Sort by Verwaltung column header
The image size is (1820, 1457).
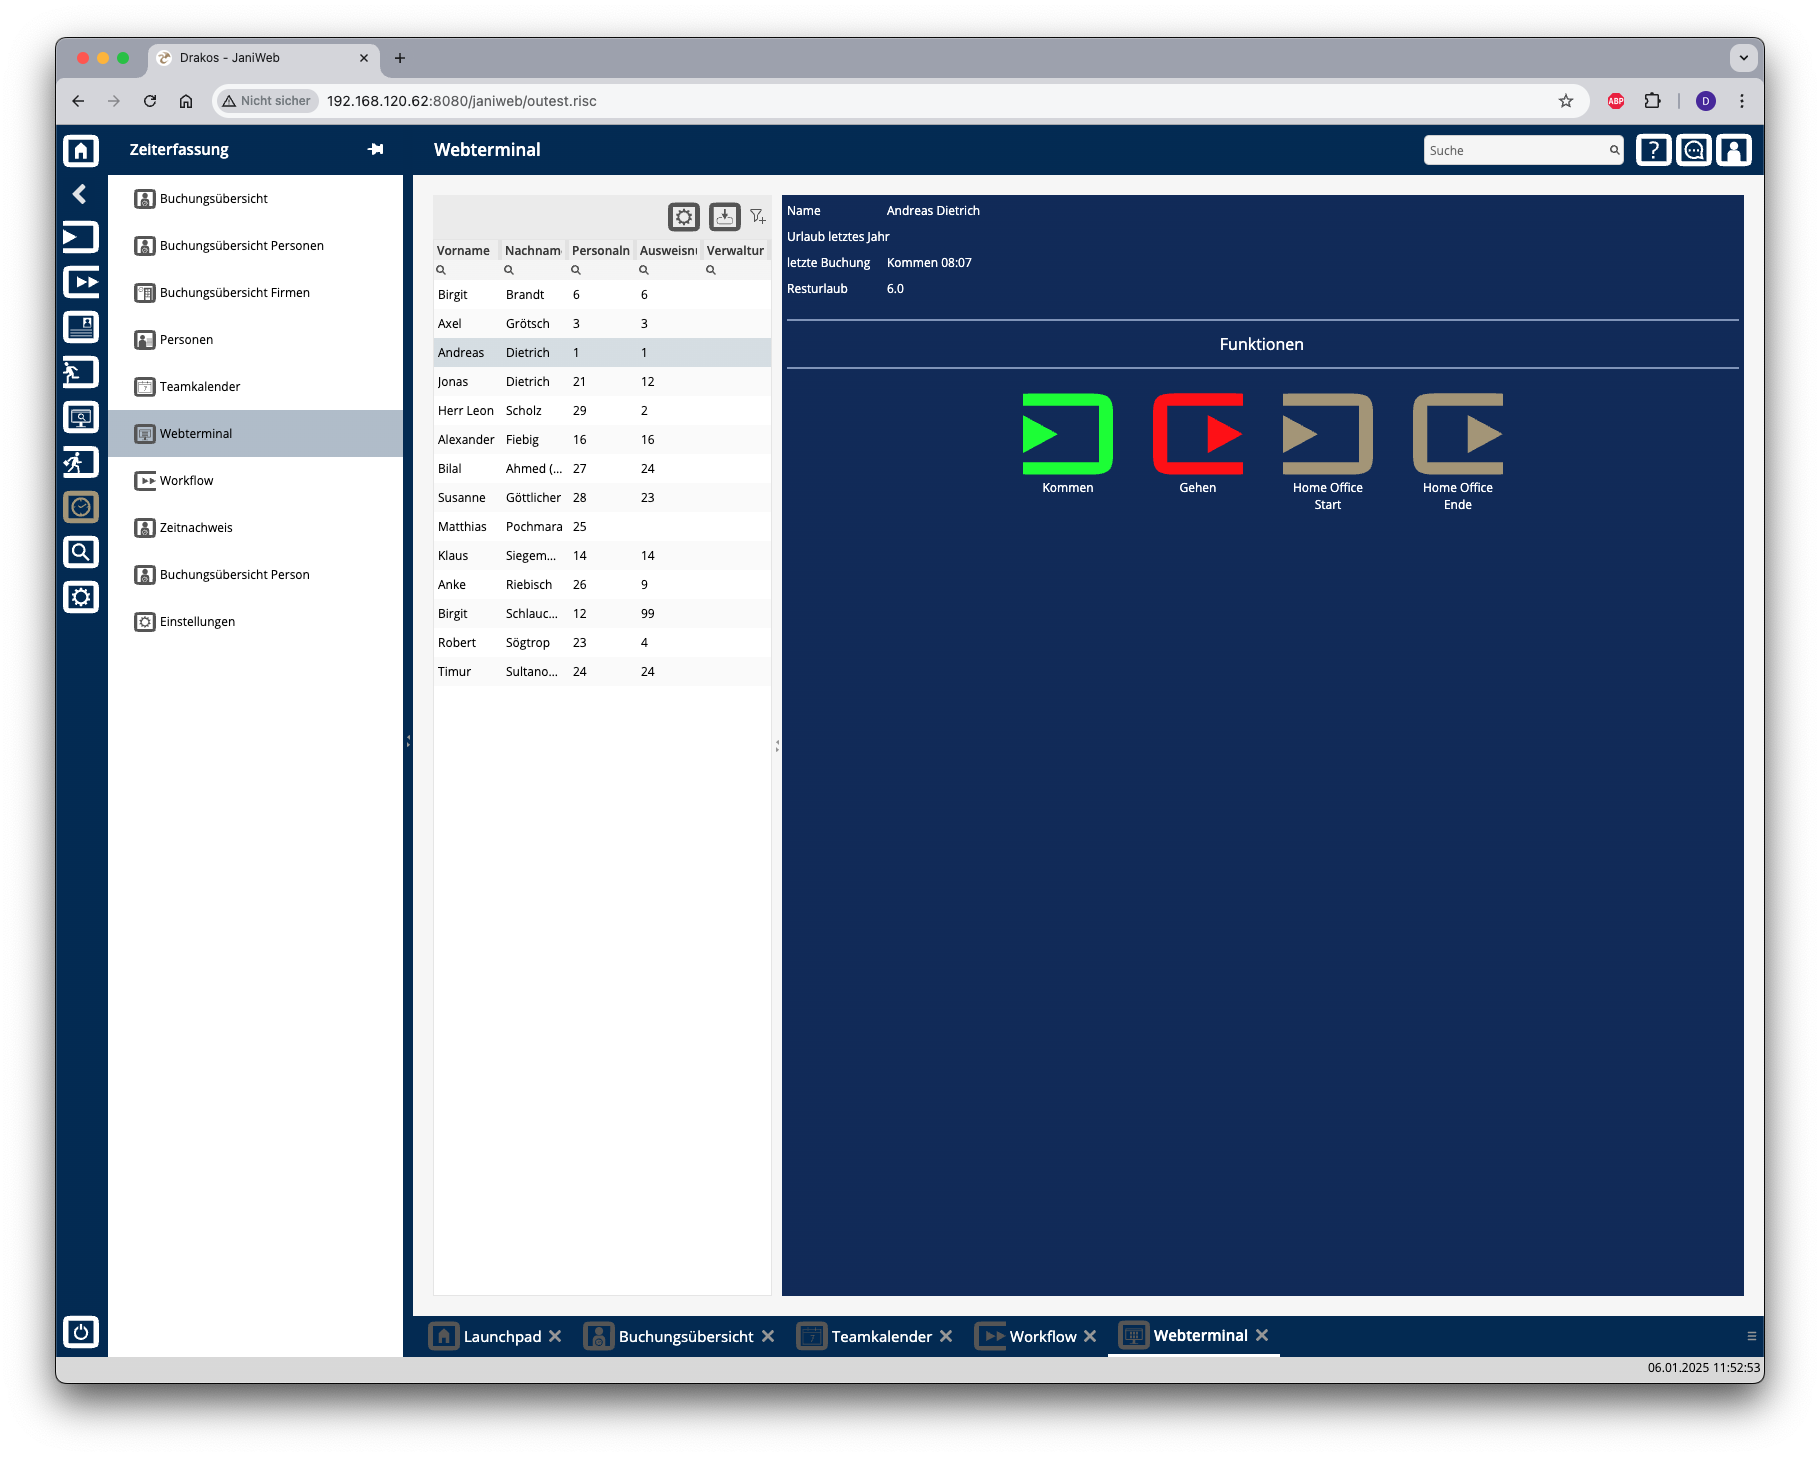click(735, 251)
